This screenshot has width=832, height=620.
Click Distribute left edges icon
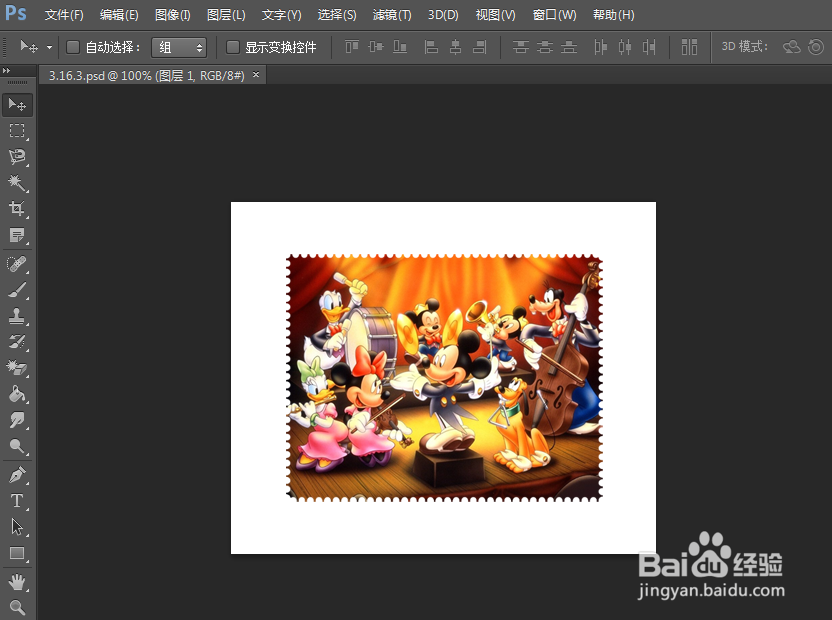[x=601, y=47]
